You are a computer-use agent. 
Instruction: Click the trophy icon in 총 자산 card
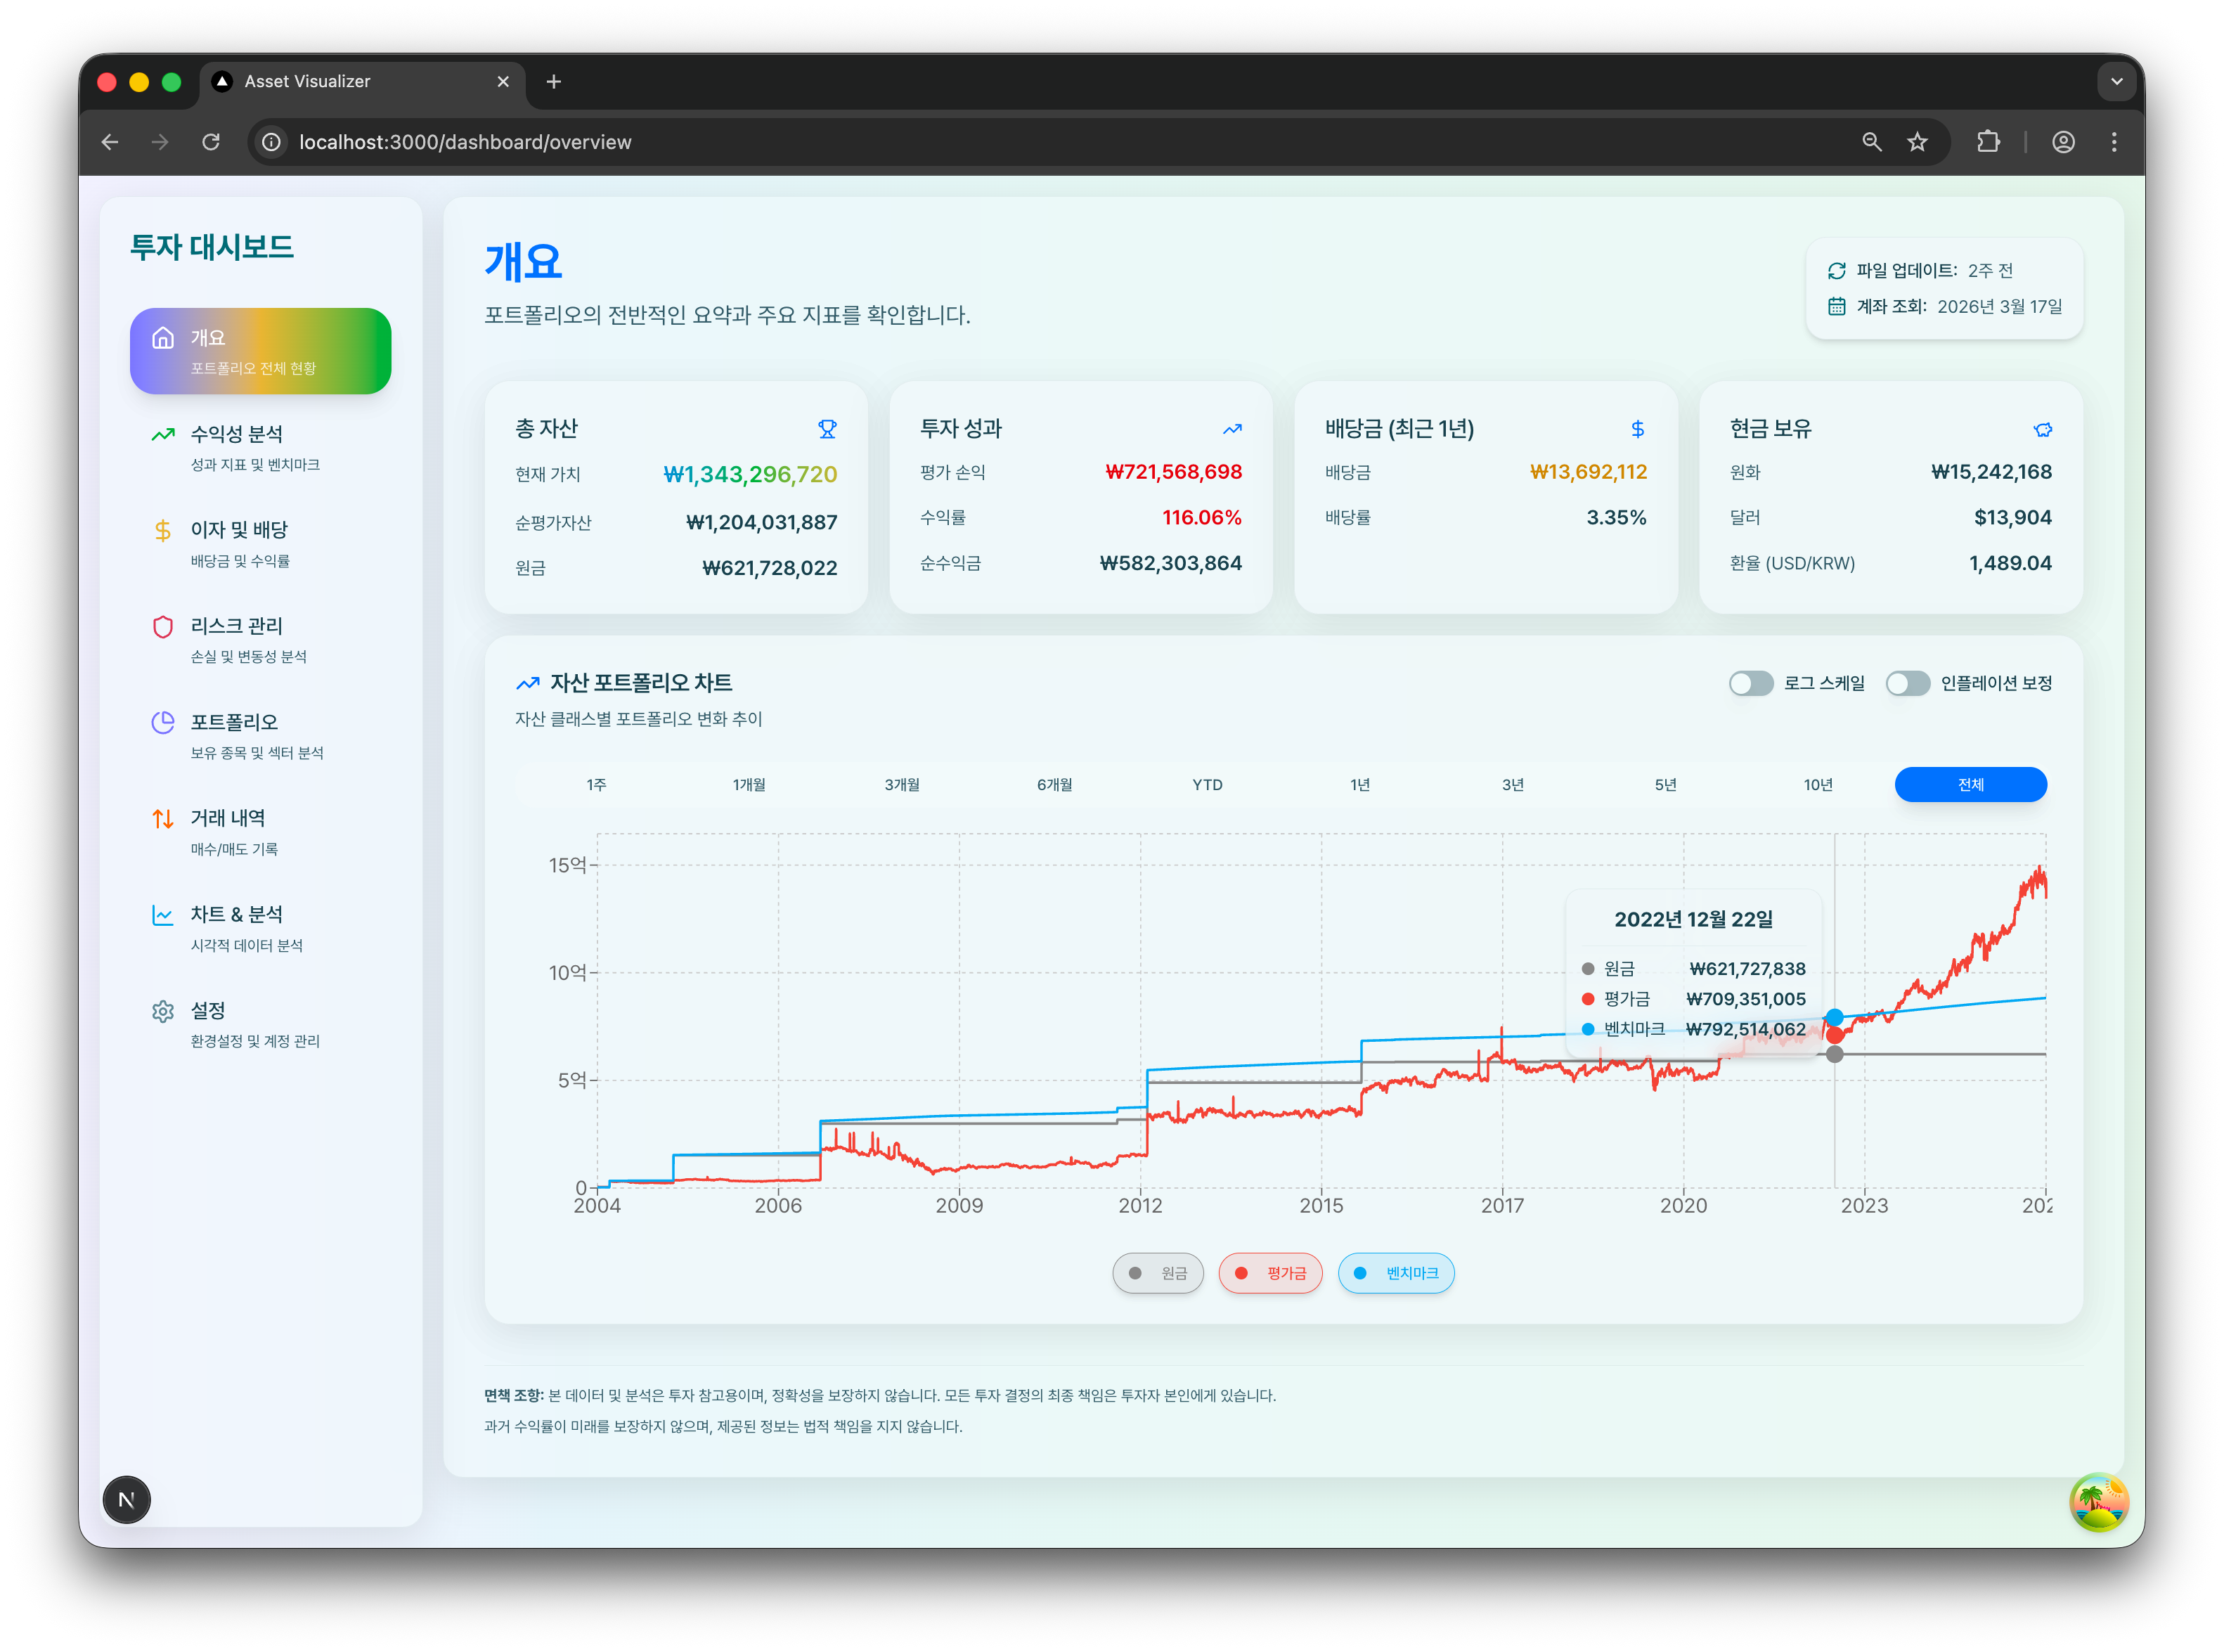point(827,429)
